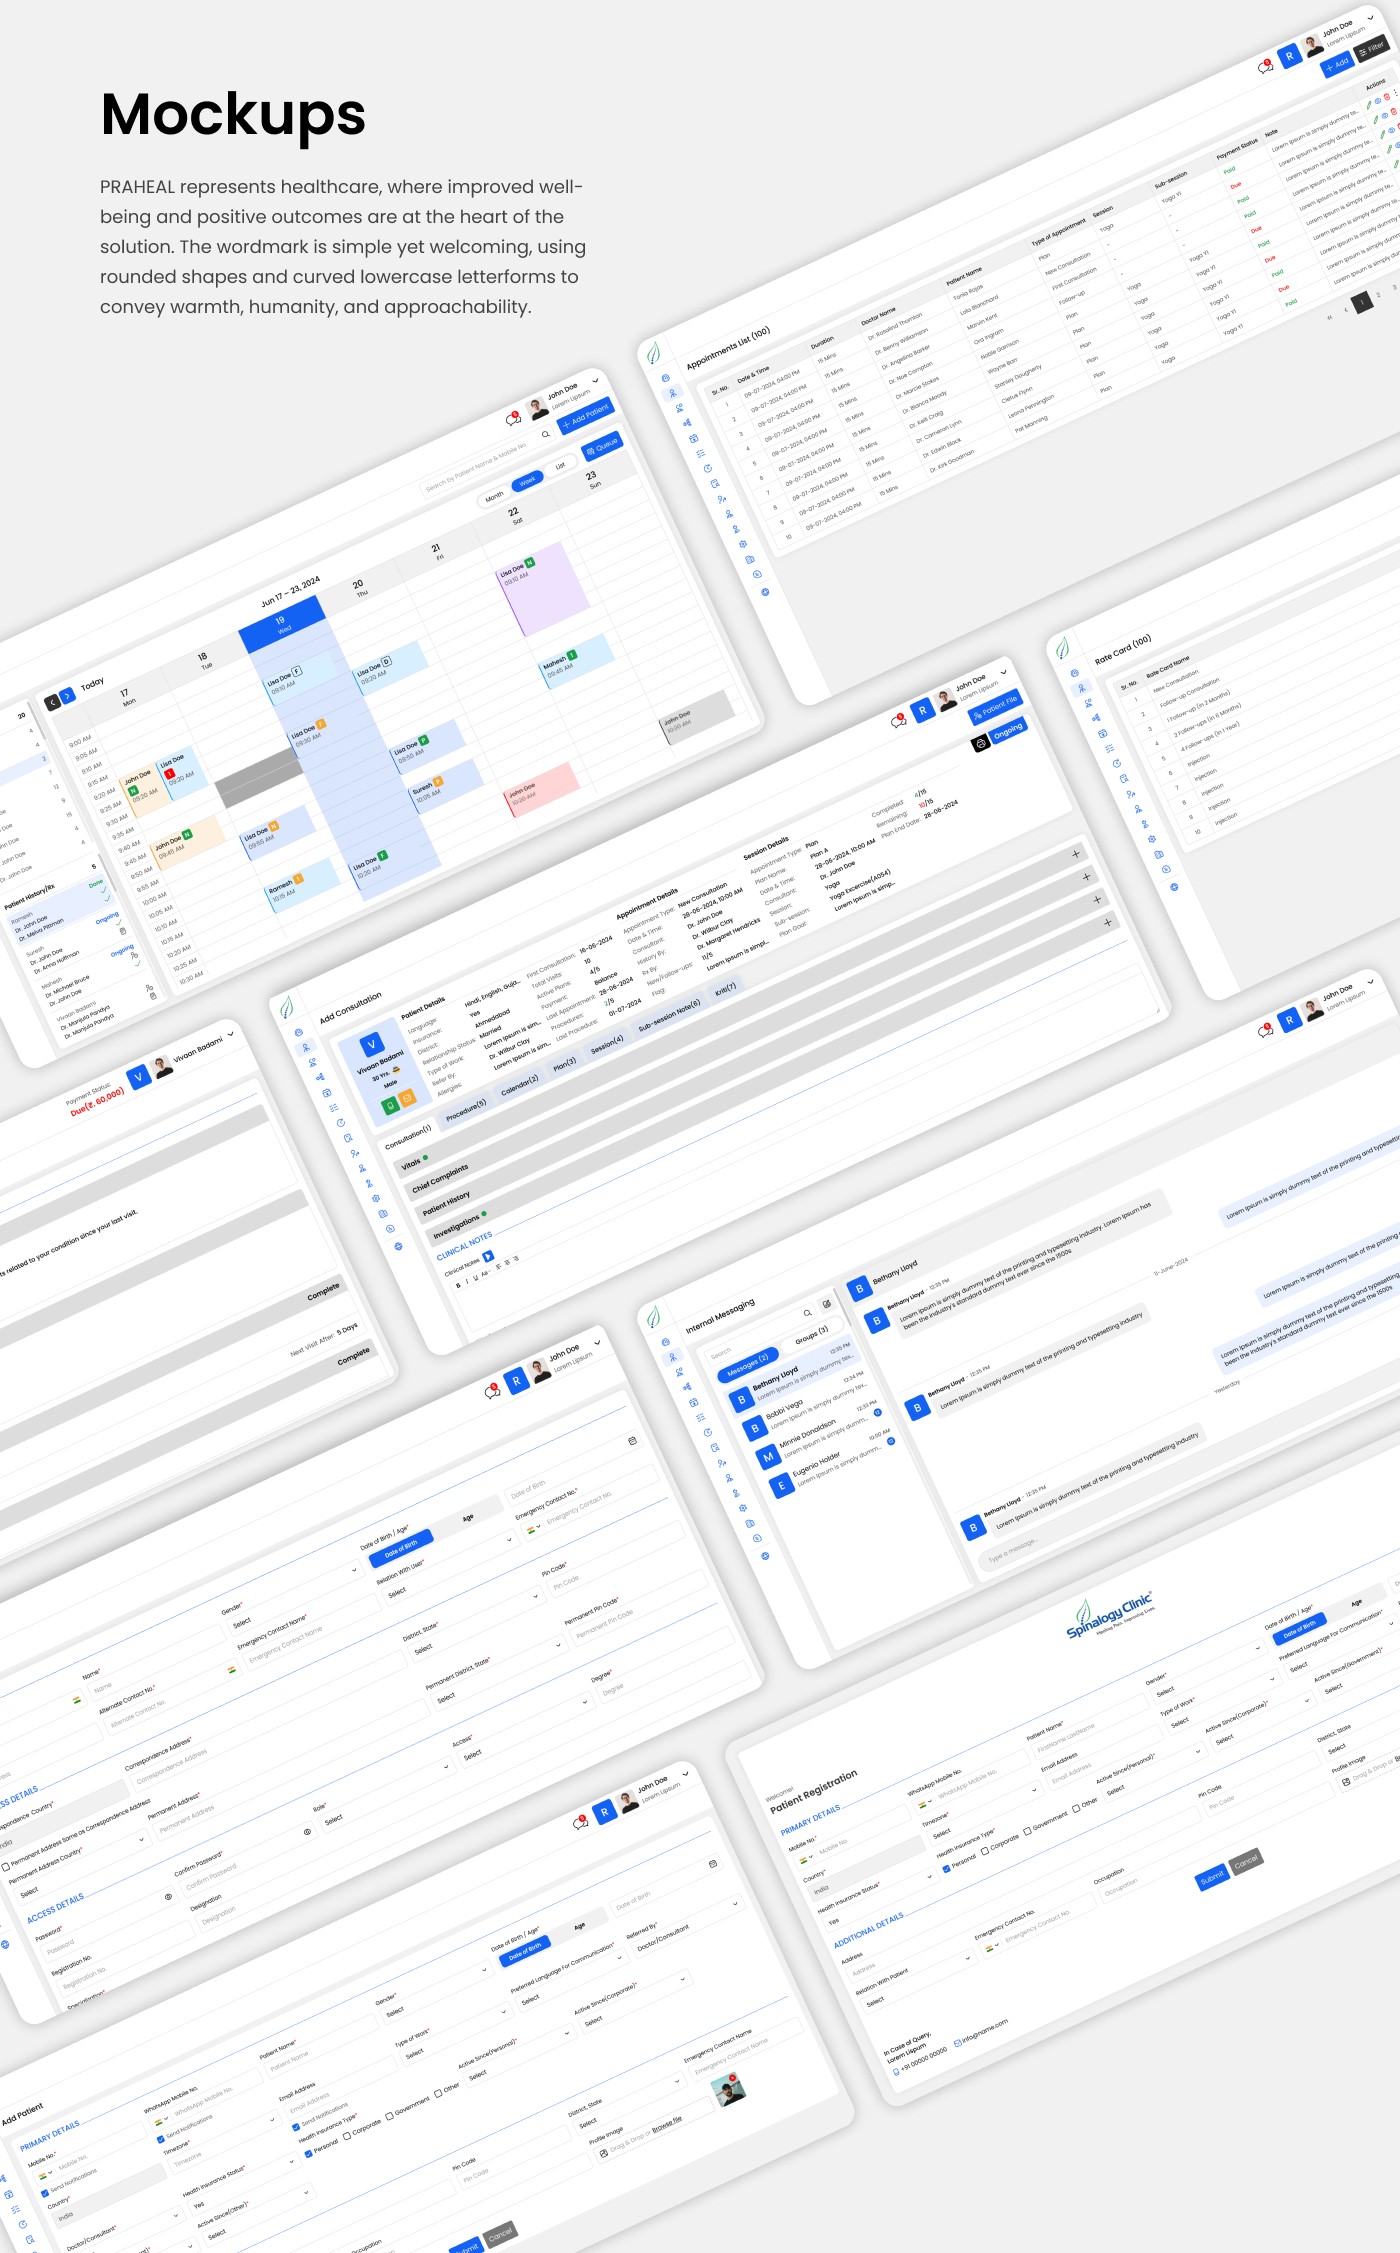Go to next week with blue arrow
The image size is (1400, 2253).
point(67,696)
